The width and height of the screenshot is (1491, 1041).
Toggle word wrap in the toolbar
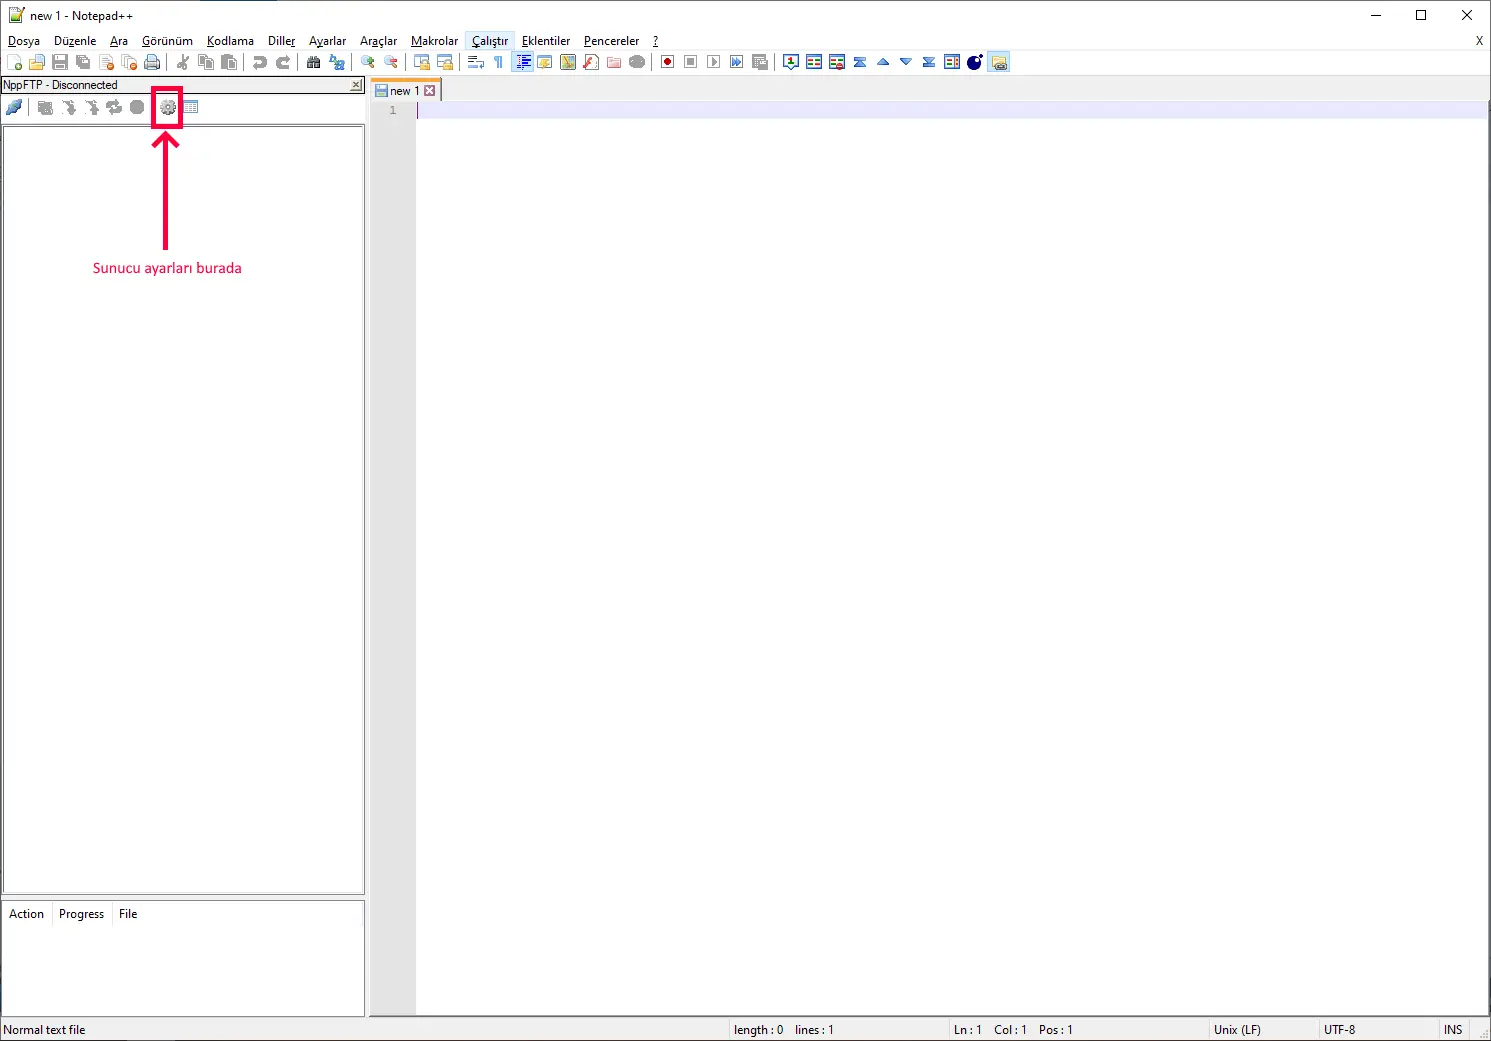(x=475, y=61)
